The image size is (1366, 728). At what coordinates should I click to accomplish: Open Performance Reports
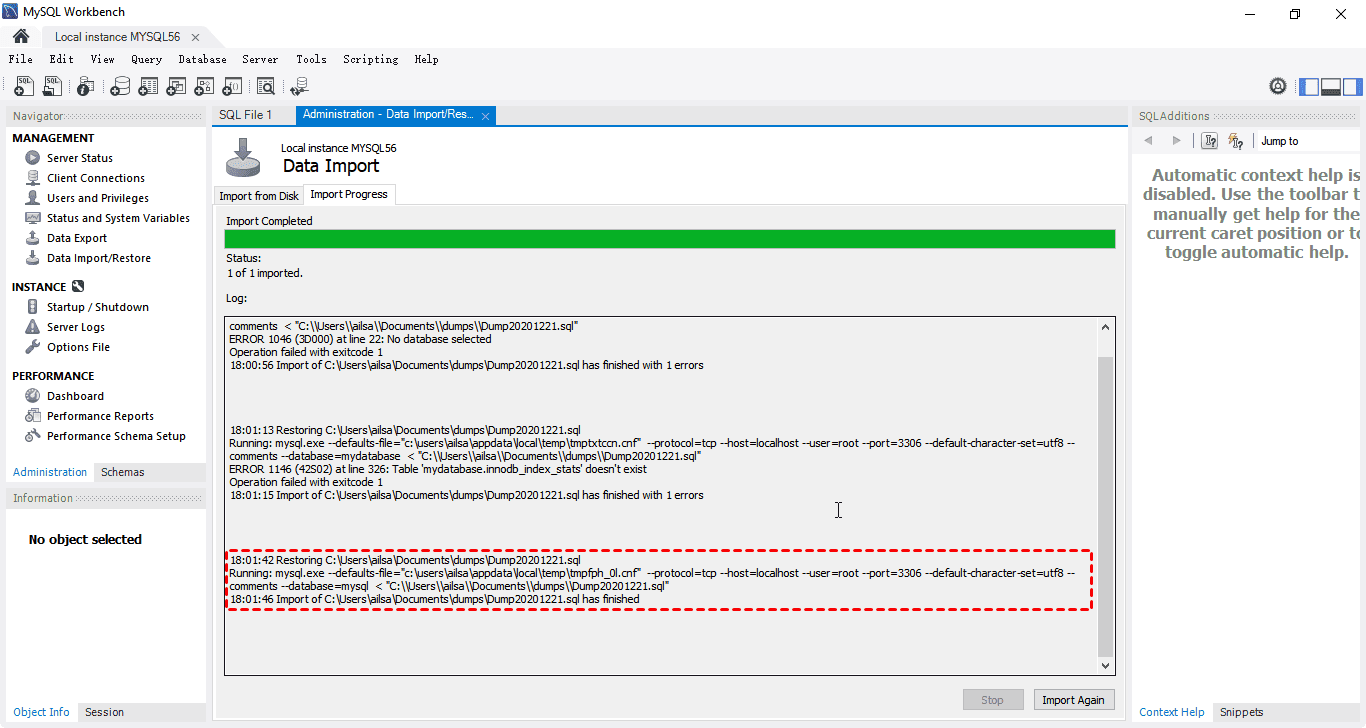point(100,416)
